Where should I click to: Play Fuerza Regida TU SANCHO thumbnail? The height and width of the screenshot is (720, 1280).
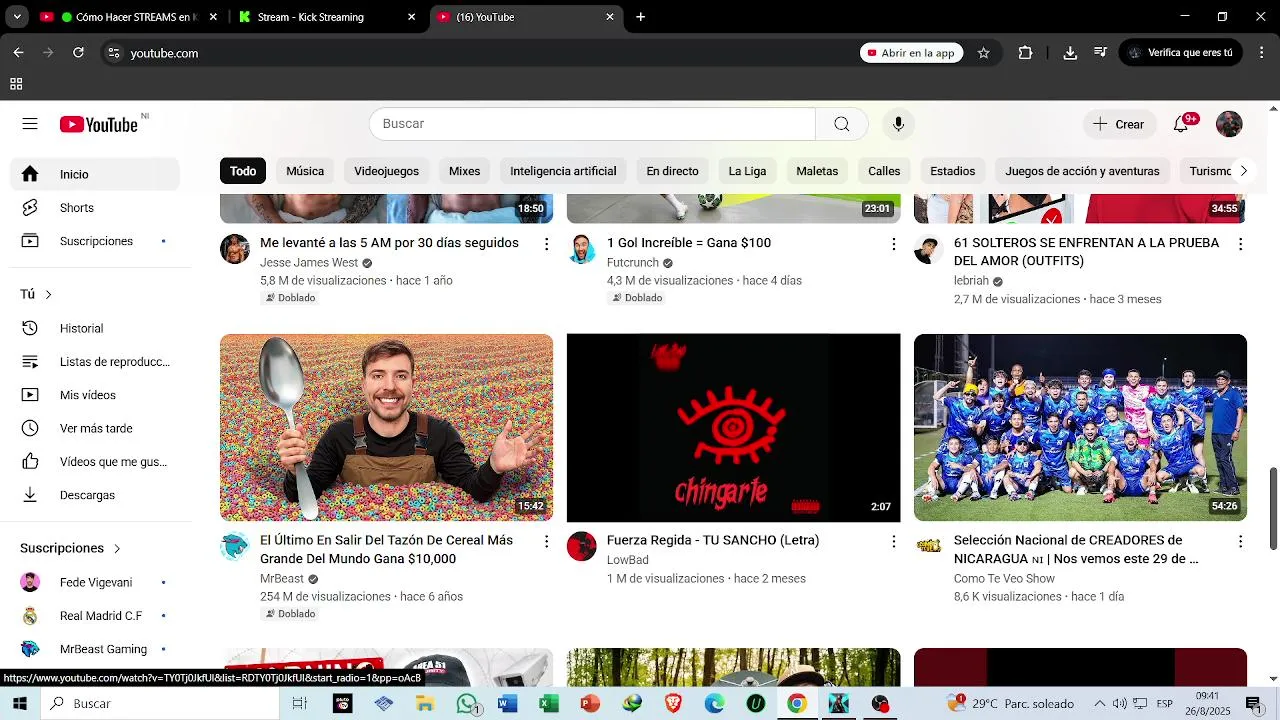(733, 428)
